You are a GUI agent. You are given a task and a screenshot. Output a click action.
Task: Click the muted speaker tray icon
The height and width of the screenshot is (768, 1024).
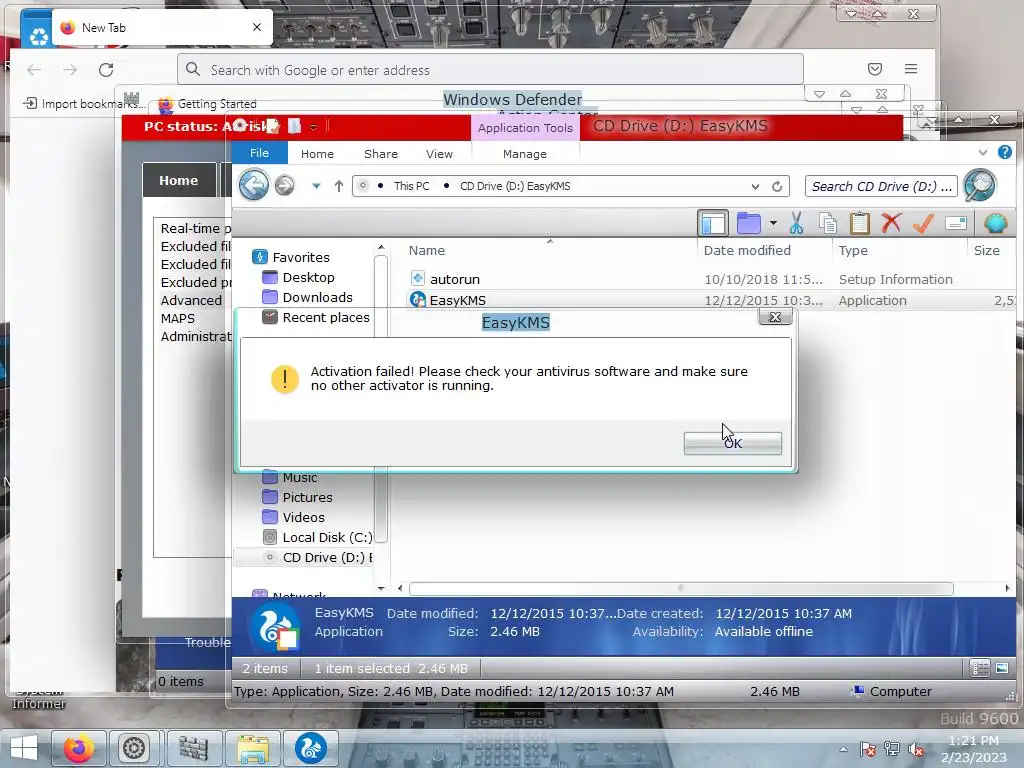click(916, 749)
